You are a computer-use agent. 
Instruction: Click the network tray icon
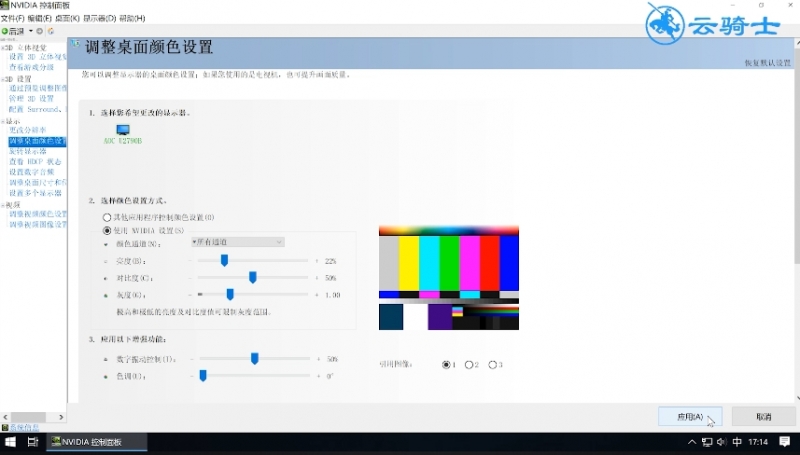pos(707,442)
